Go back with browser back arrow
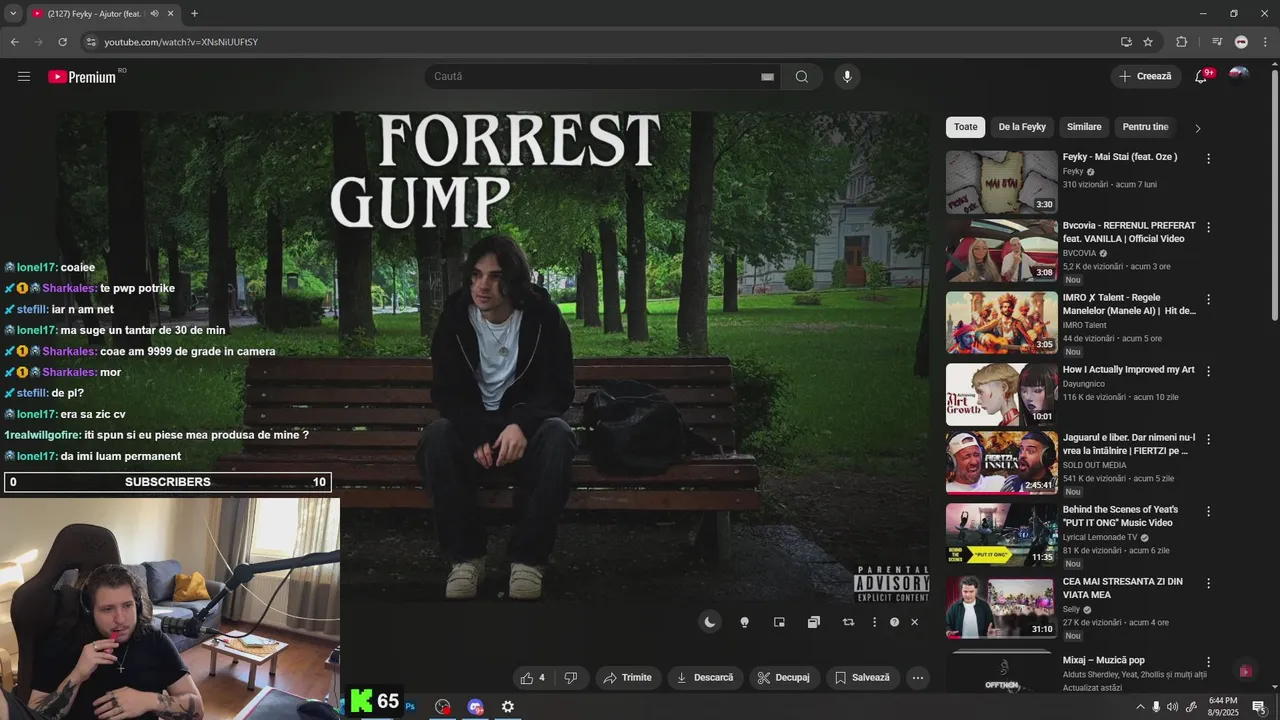Image resolution: width=1280 pixels, height=720 pixels. pyautogui.click(x=14, y=42)
